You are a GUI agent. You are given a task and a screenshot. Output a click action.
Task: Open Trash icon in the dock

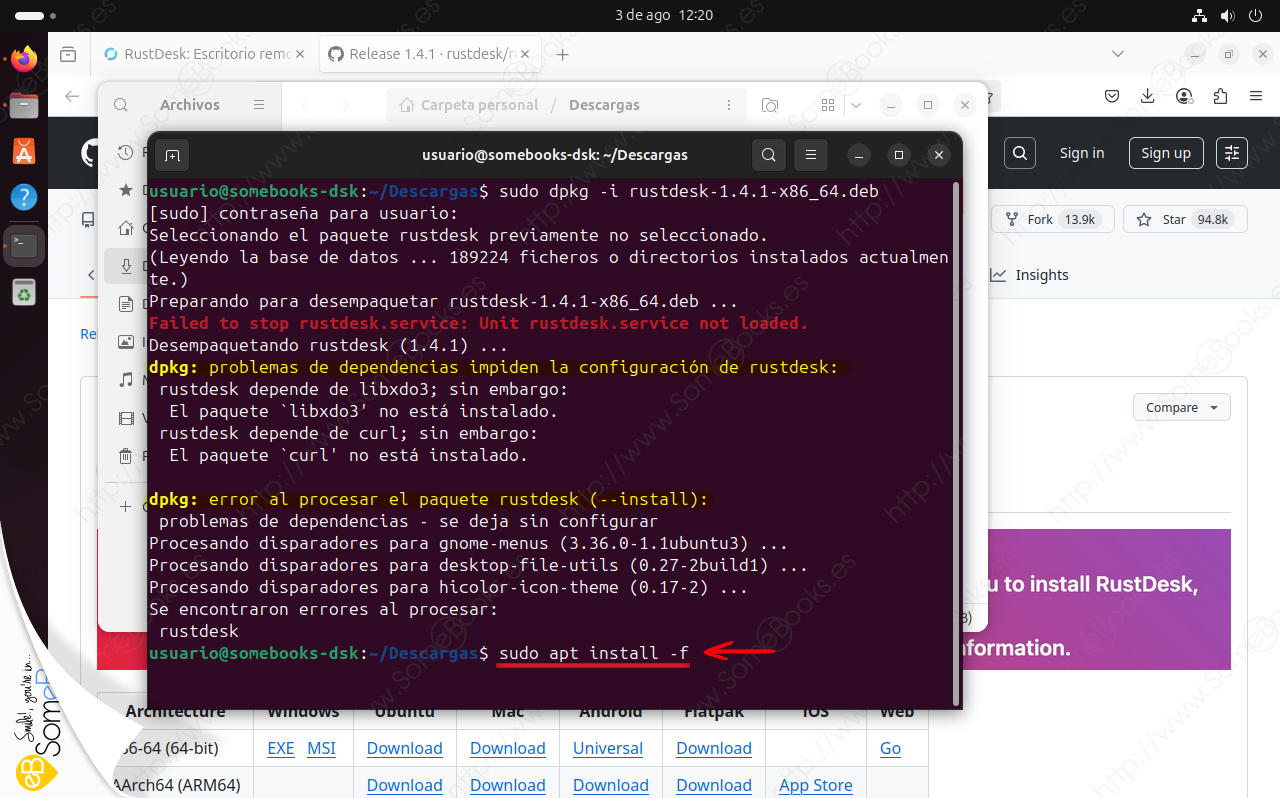pos(24,292)
